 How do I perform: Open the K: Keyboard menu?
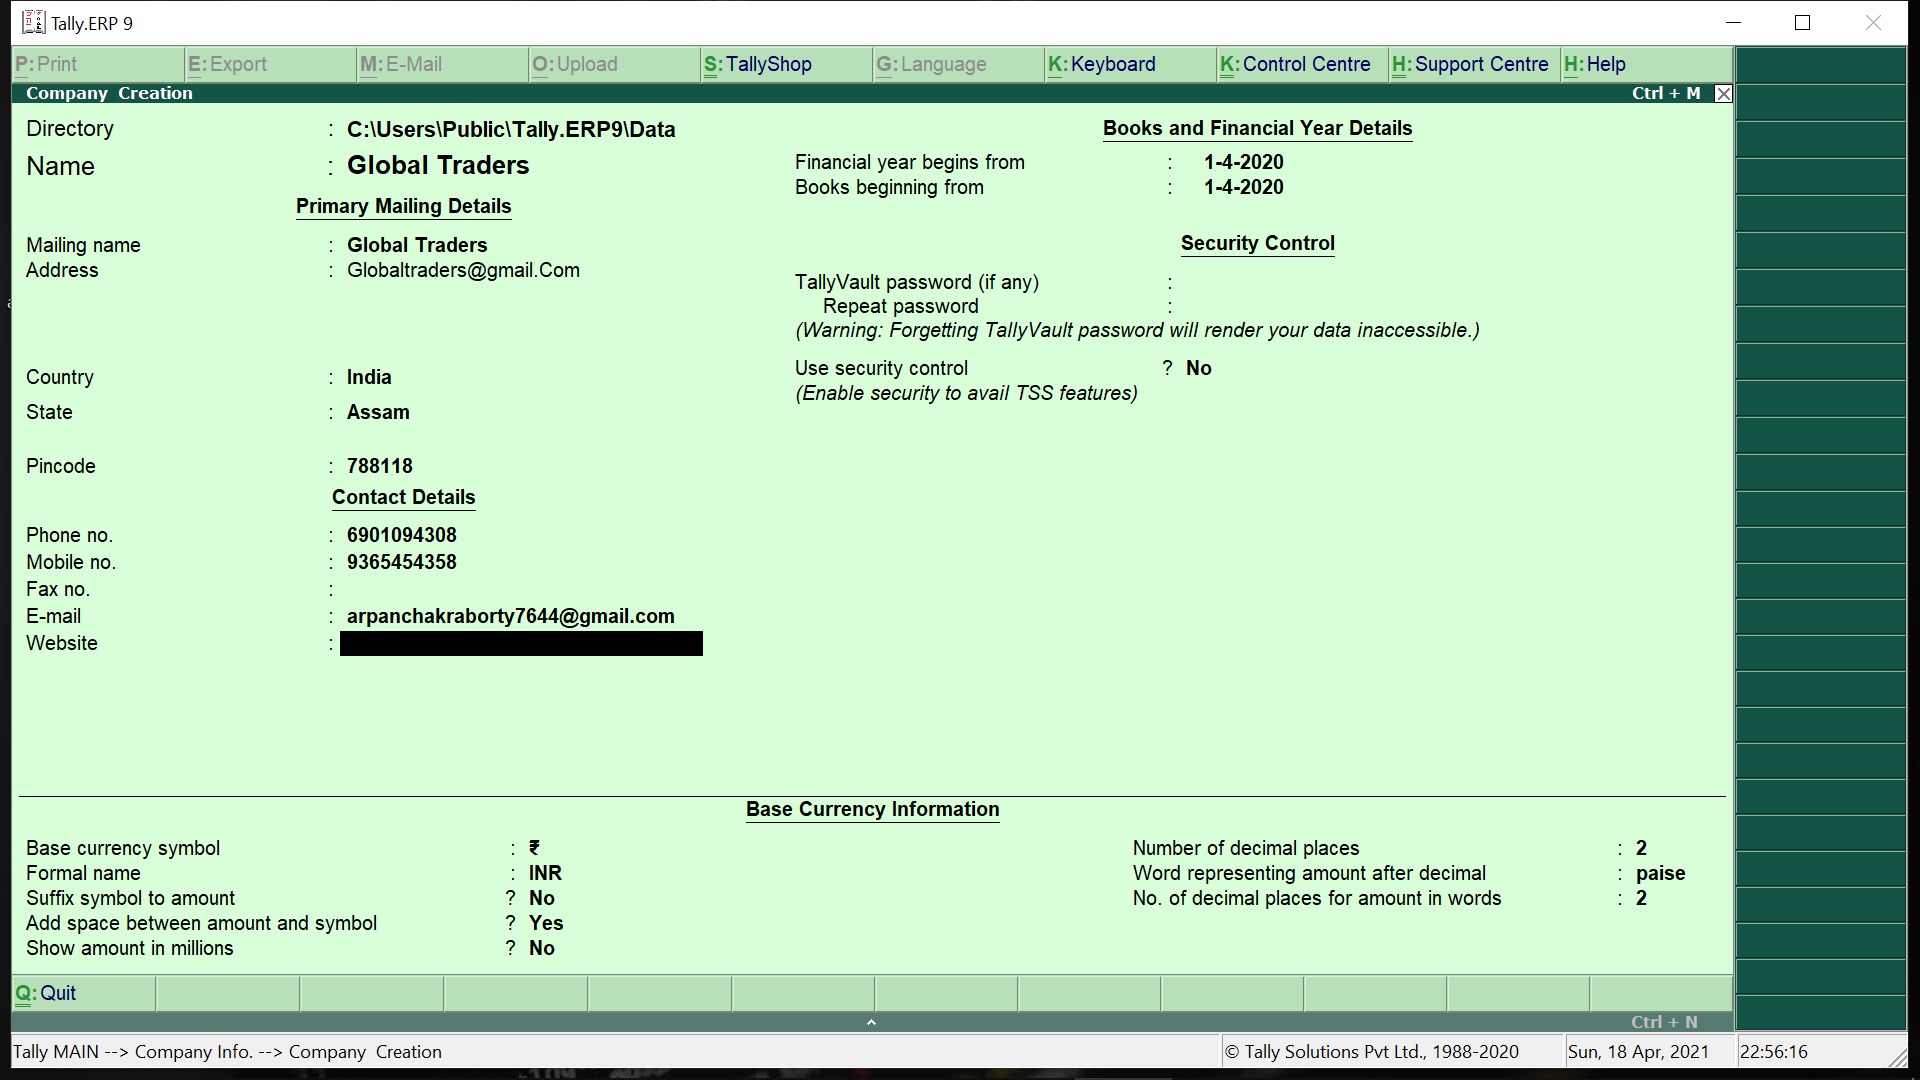1130,64
